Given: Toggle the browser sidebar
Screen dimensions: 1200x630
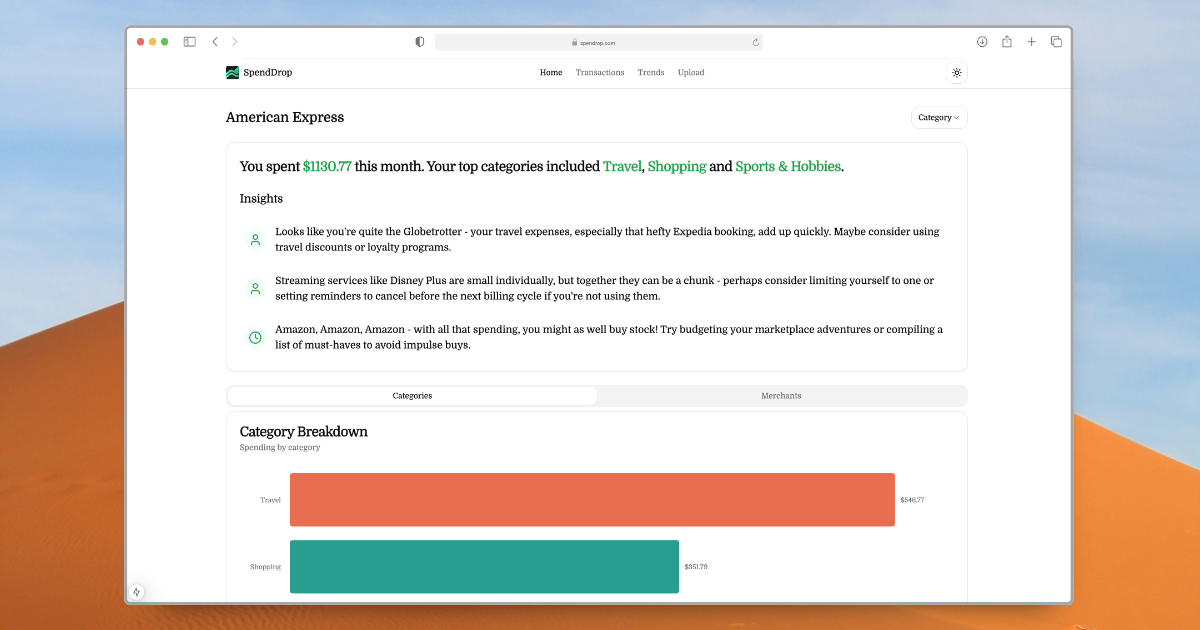Looking at the screenshot, I should [x=189, y=41].
